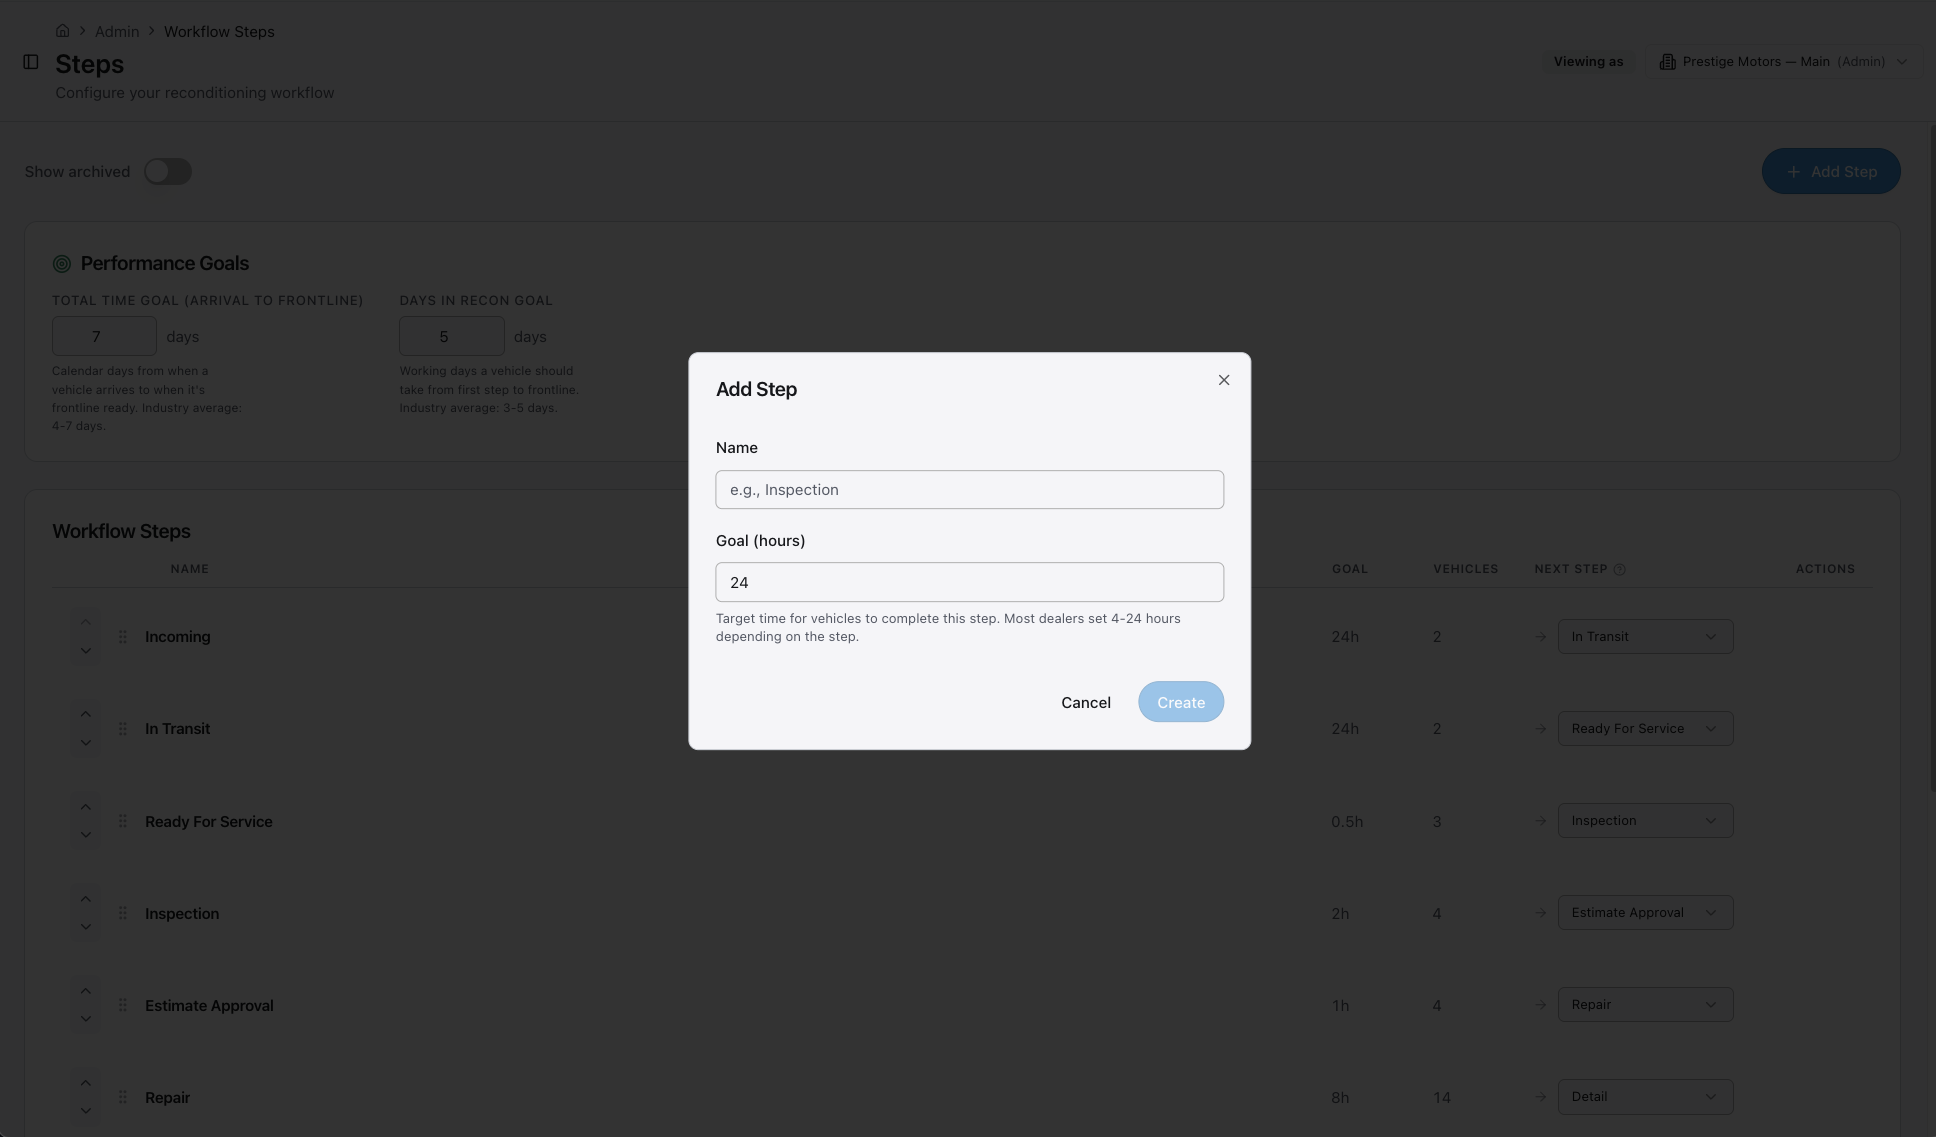Open Repair next step dropdown
Screen dimensions: 1936x1137
pyautogui.click(x=1645, y=1097)
